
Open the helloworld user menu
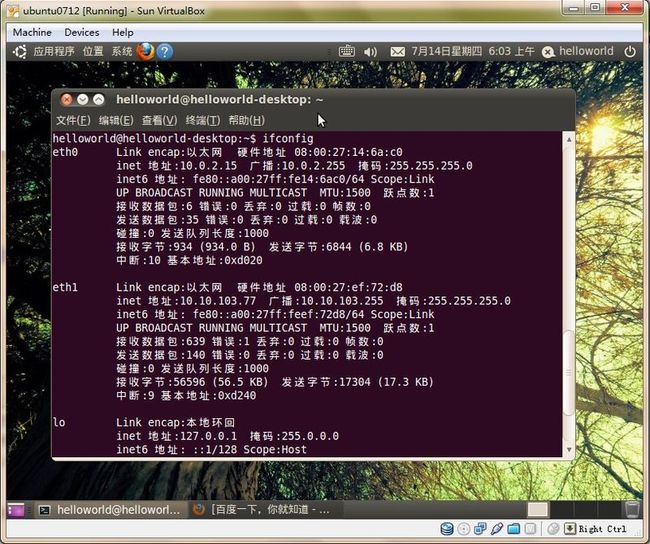click(586, 51)
